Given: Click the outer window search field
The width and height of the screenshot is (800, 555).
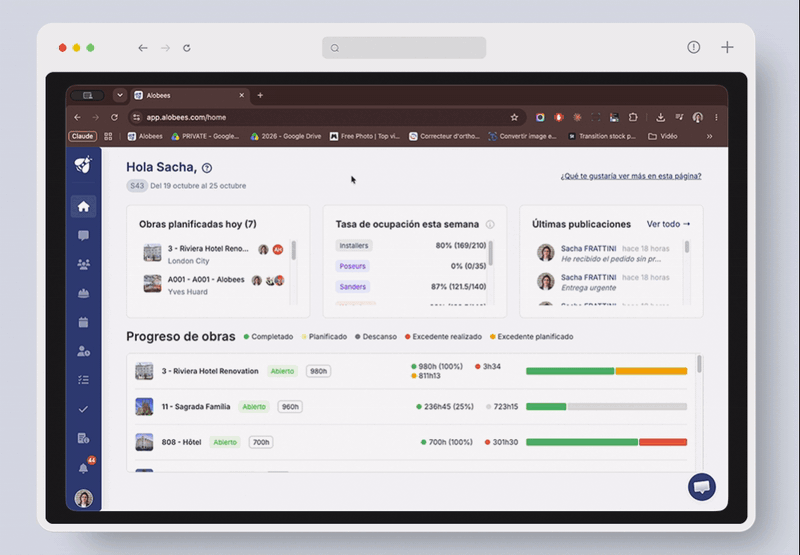Looking at the screenshot, I should (x=404, y=48).
